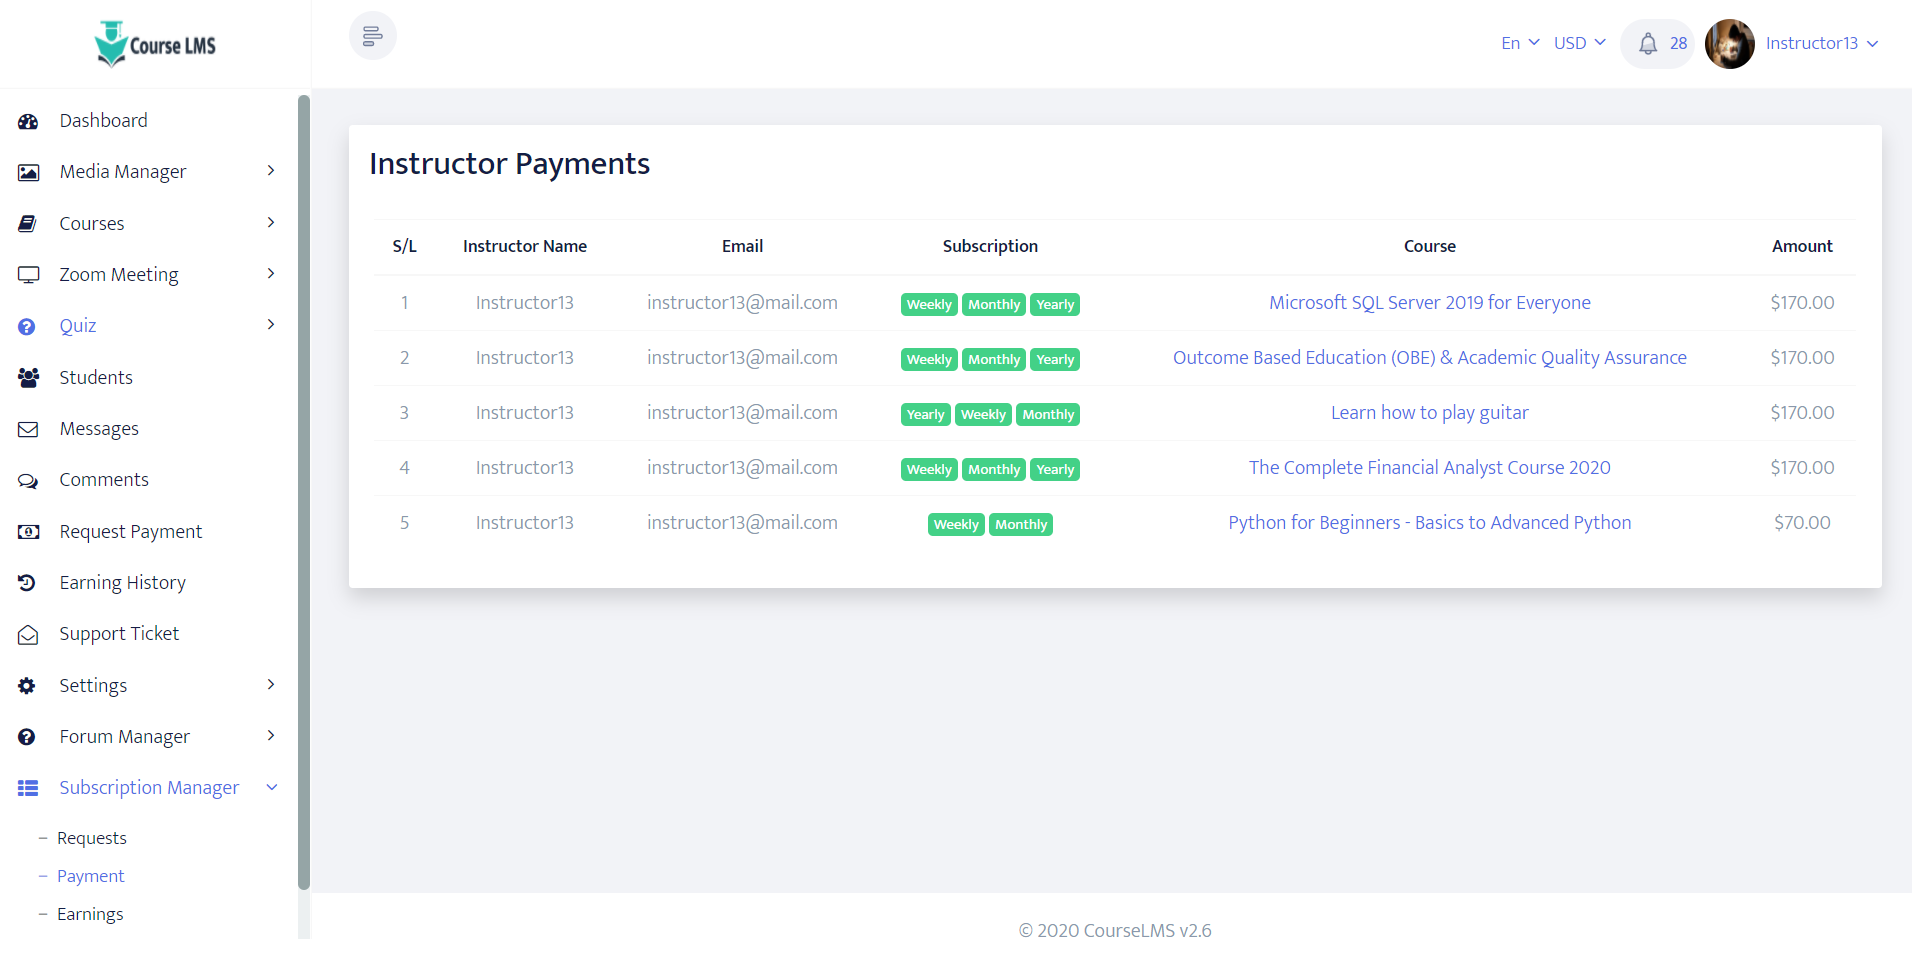Go to Dashboard in sidebar
1912x963 pixels.
pos(104,121)
